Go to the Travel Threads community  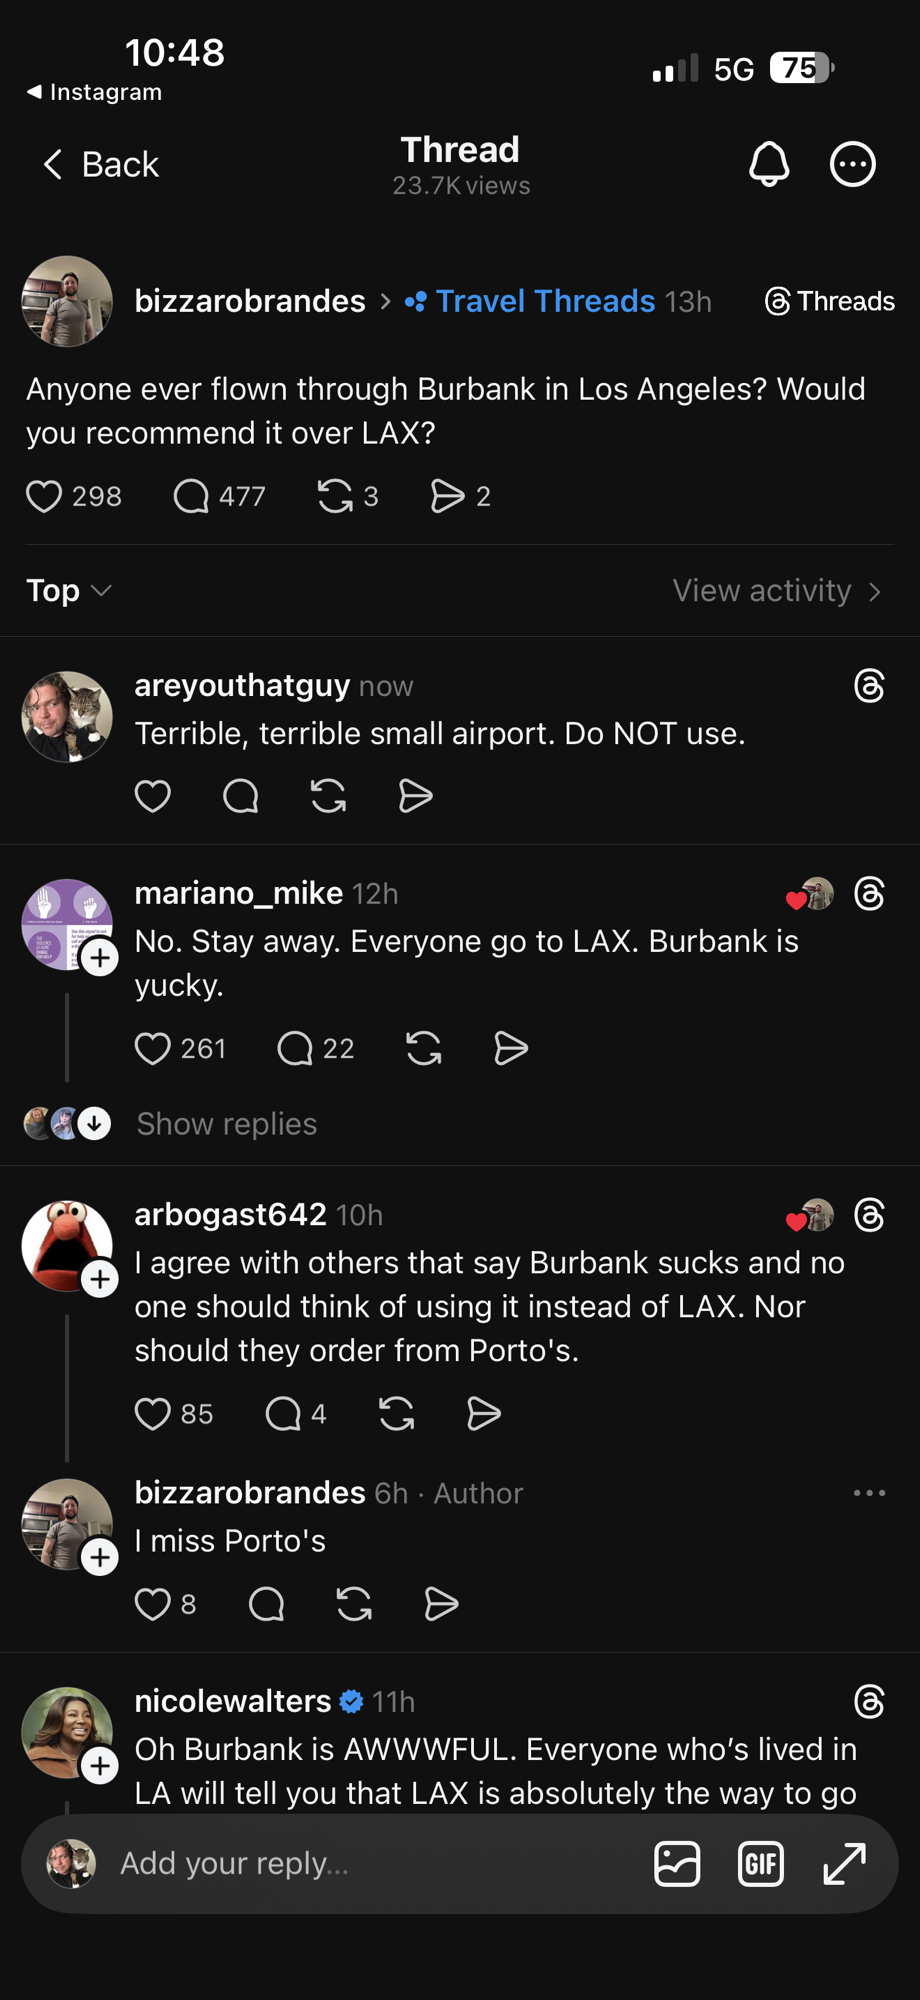coord(544,301)
